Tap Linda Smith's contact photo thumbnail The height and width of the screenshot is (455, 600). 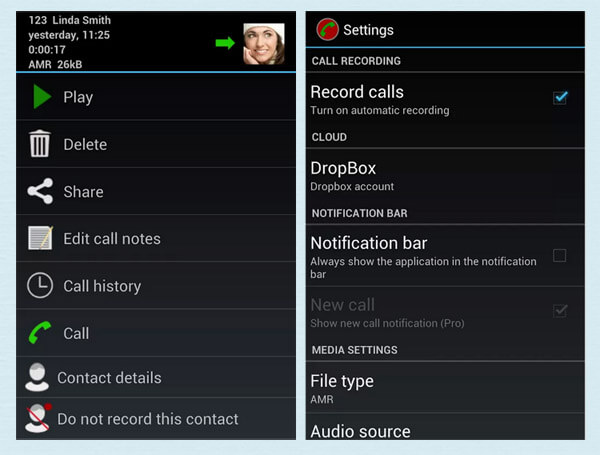pyautogui.click(x=264, y=43)
